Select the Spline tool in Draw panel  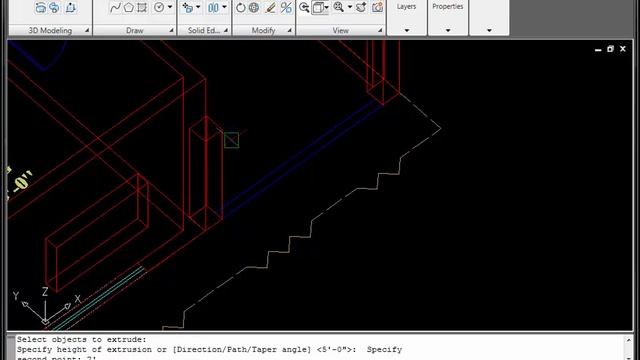(115, 8)
